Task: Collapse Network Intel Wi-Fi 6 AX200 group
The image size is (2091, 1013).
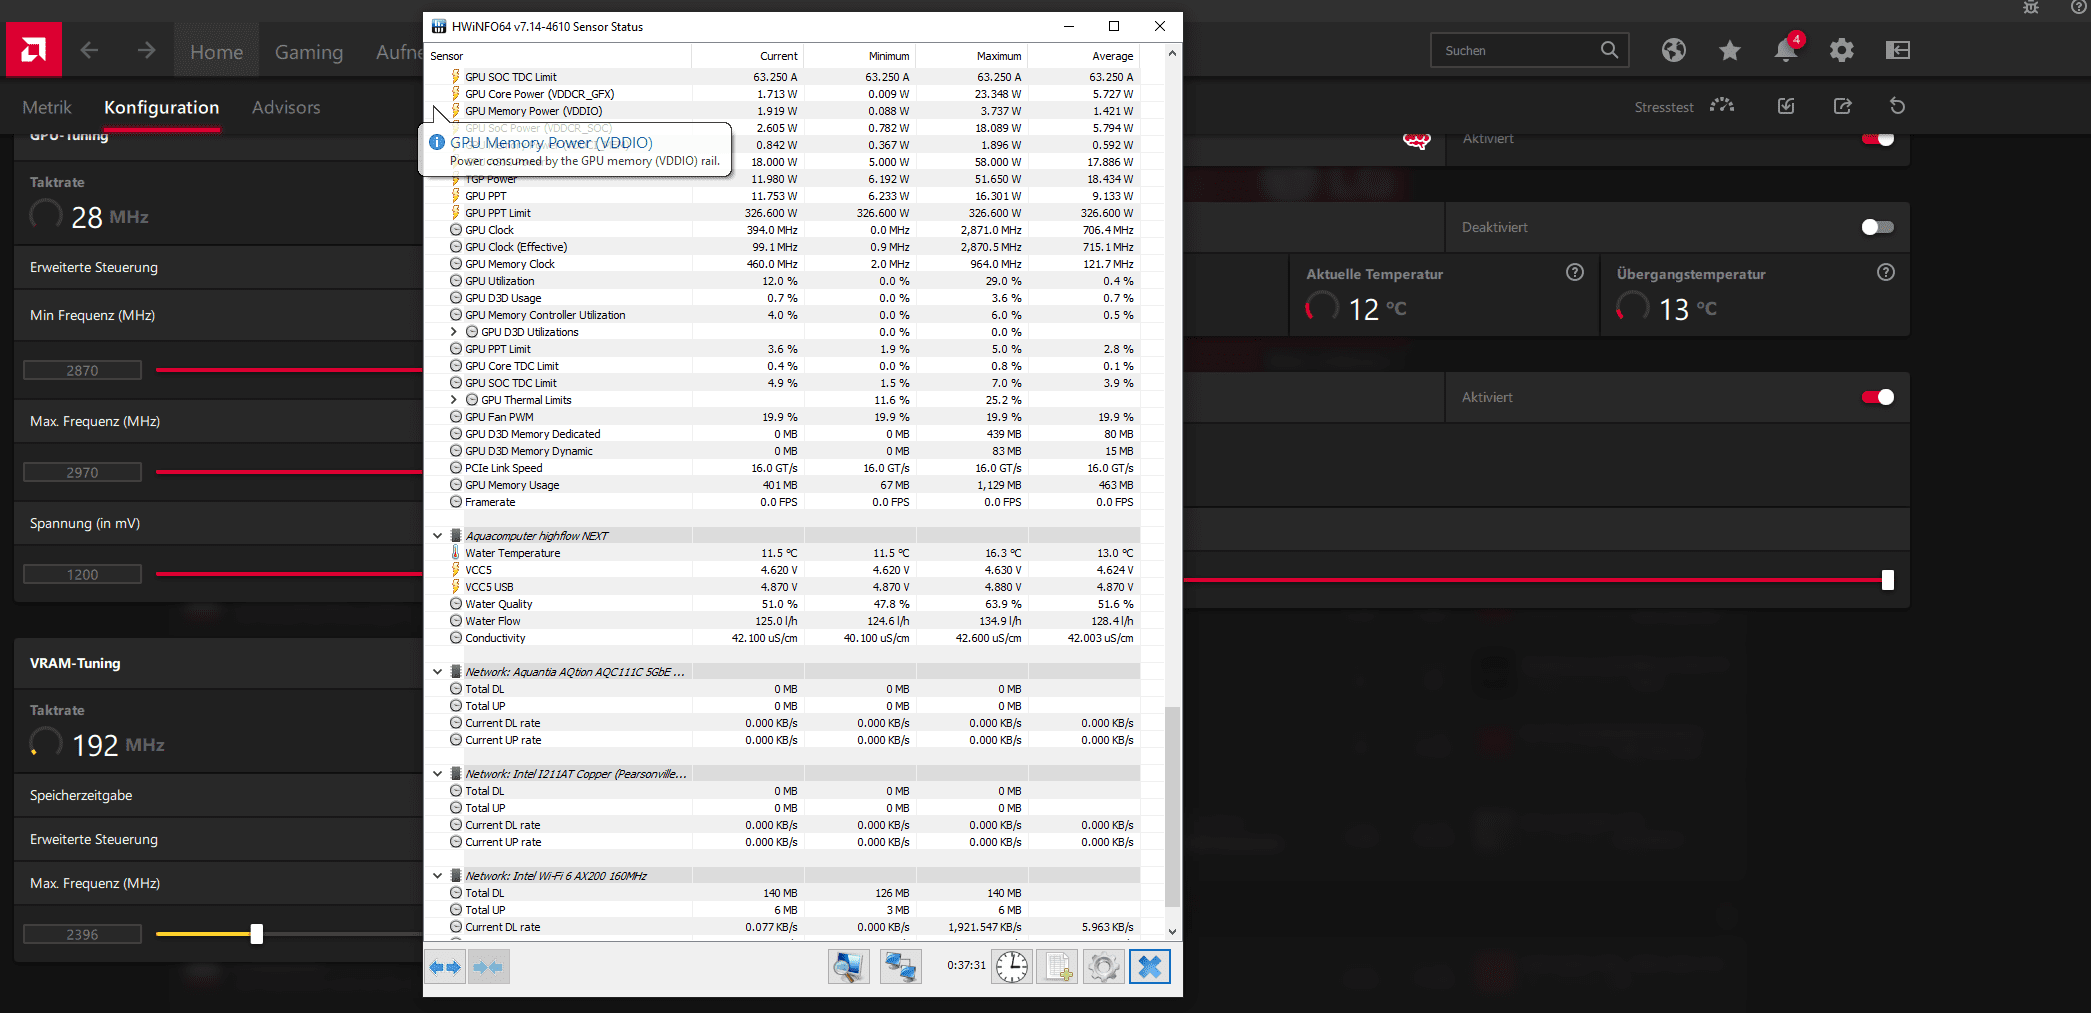Action: point(437,876)
